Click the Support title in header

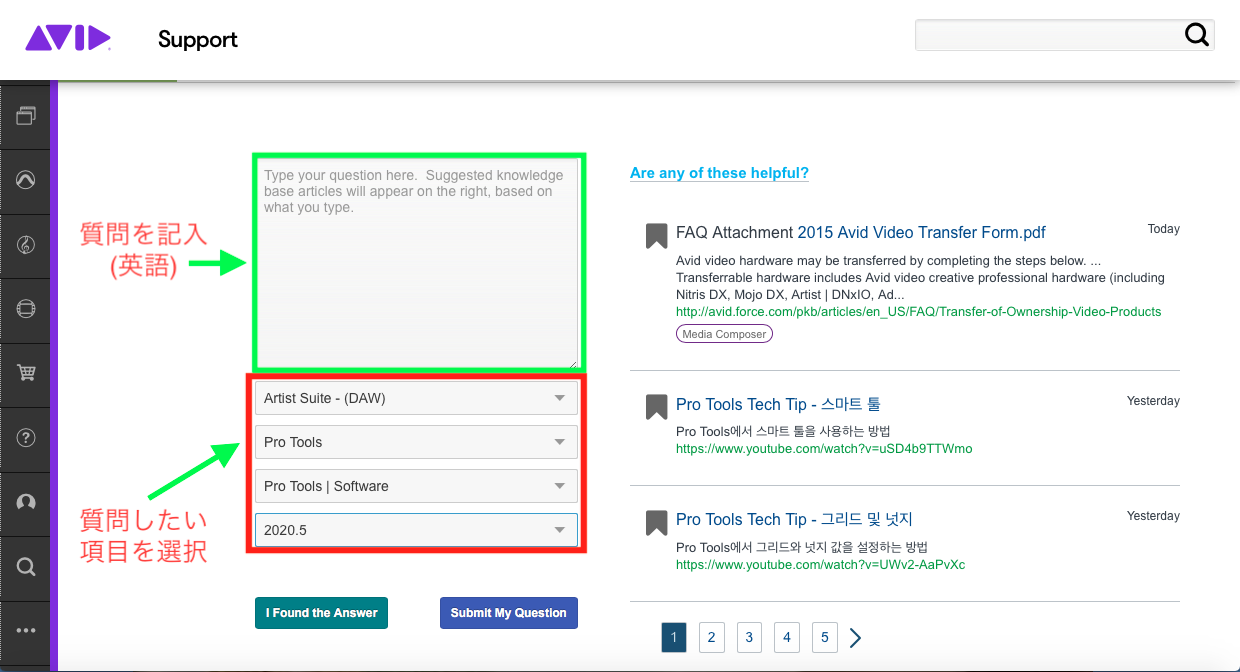pos(198,40)
